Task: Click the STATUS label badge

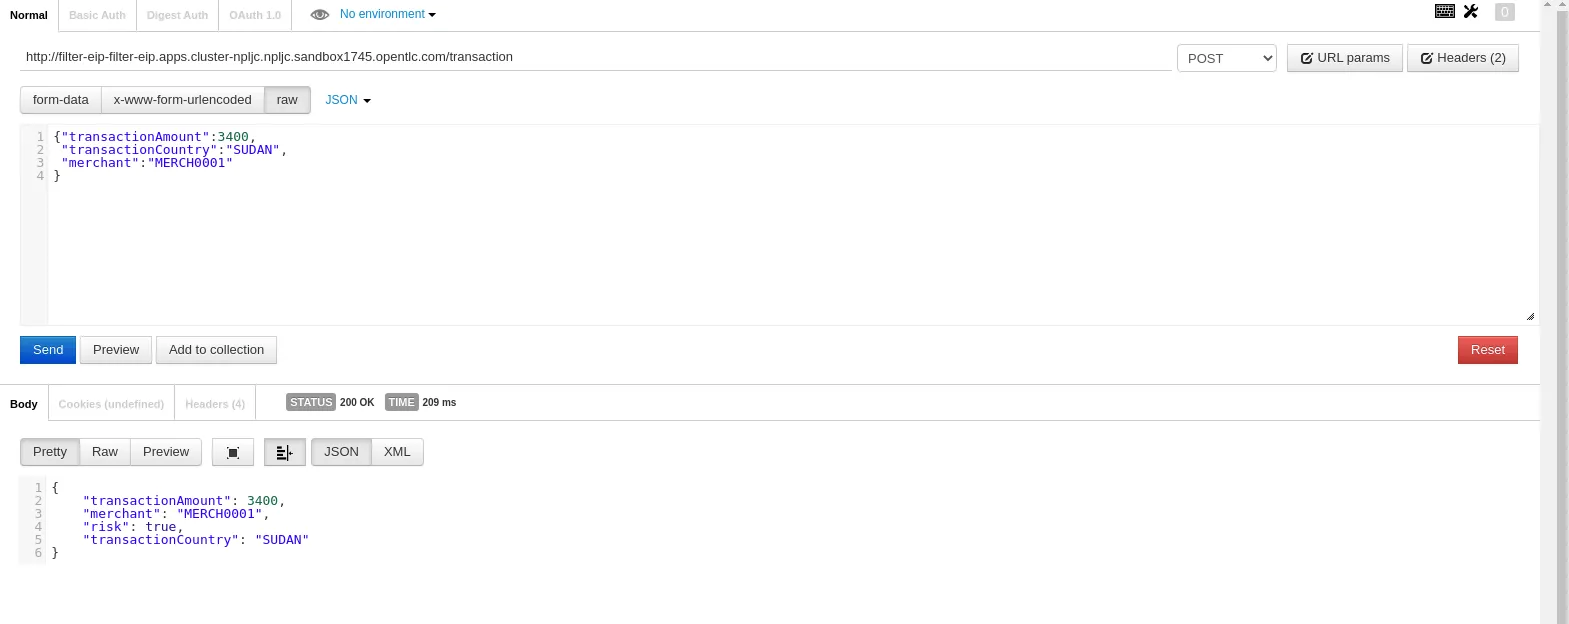Action: click(x=311, y=402)
